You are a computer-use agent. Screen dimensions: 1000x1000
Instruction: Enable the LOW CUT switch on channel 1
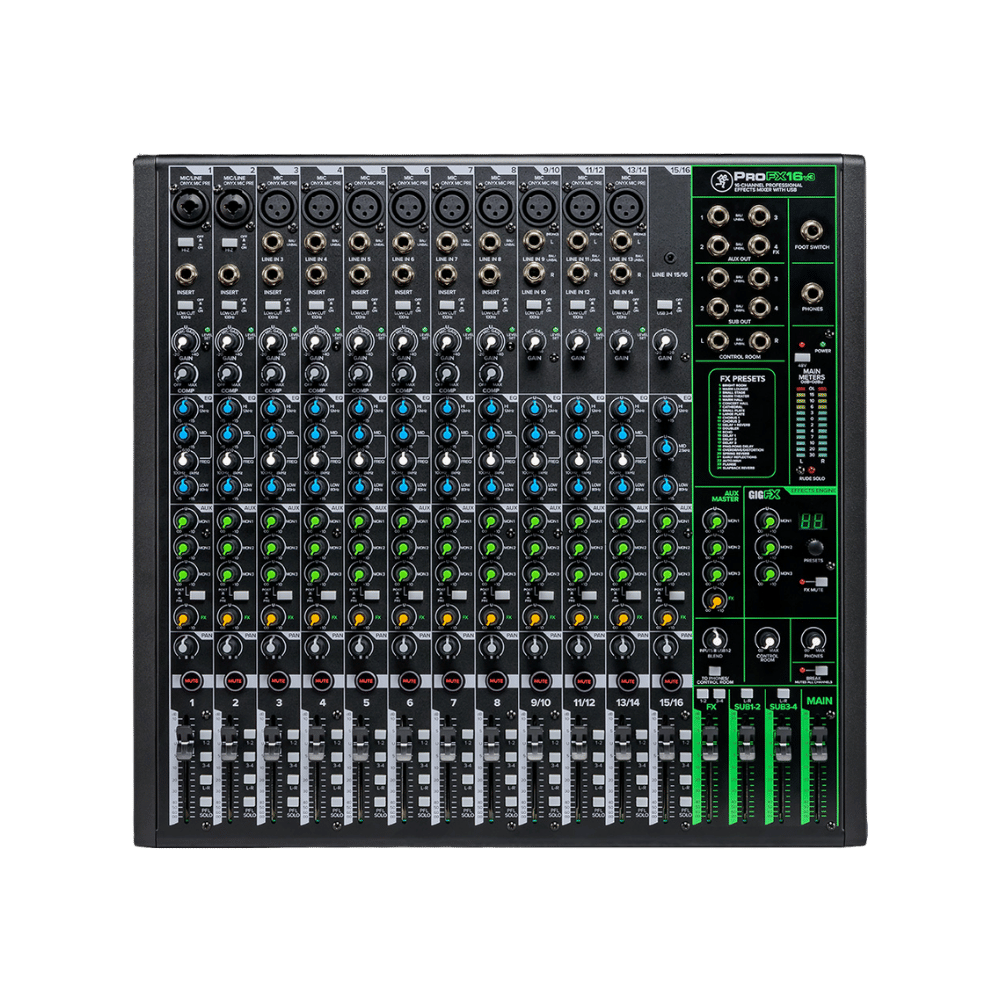185,304
